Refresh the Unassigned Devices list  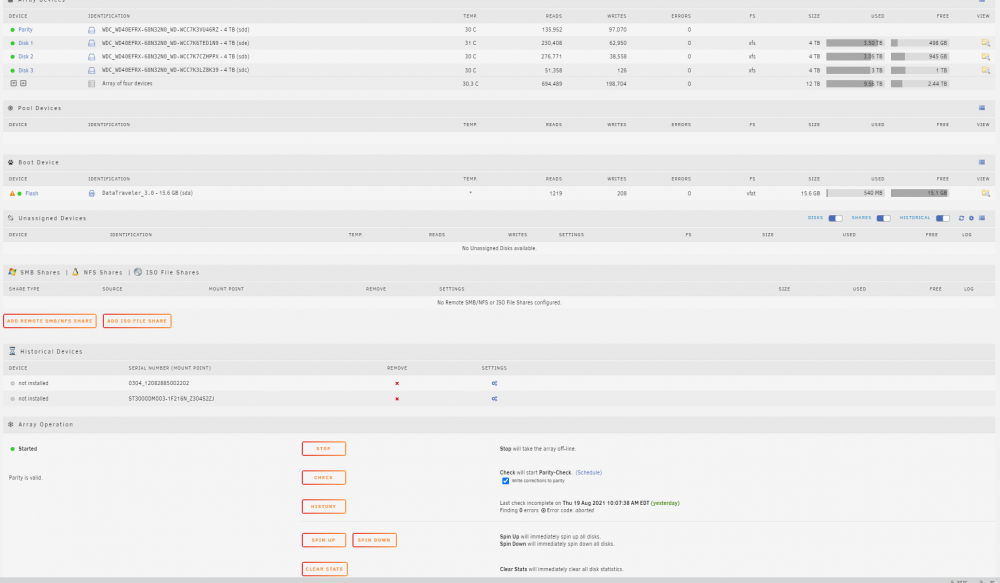coord(961,218)
